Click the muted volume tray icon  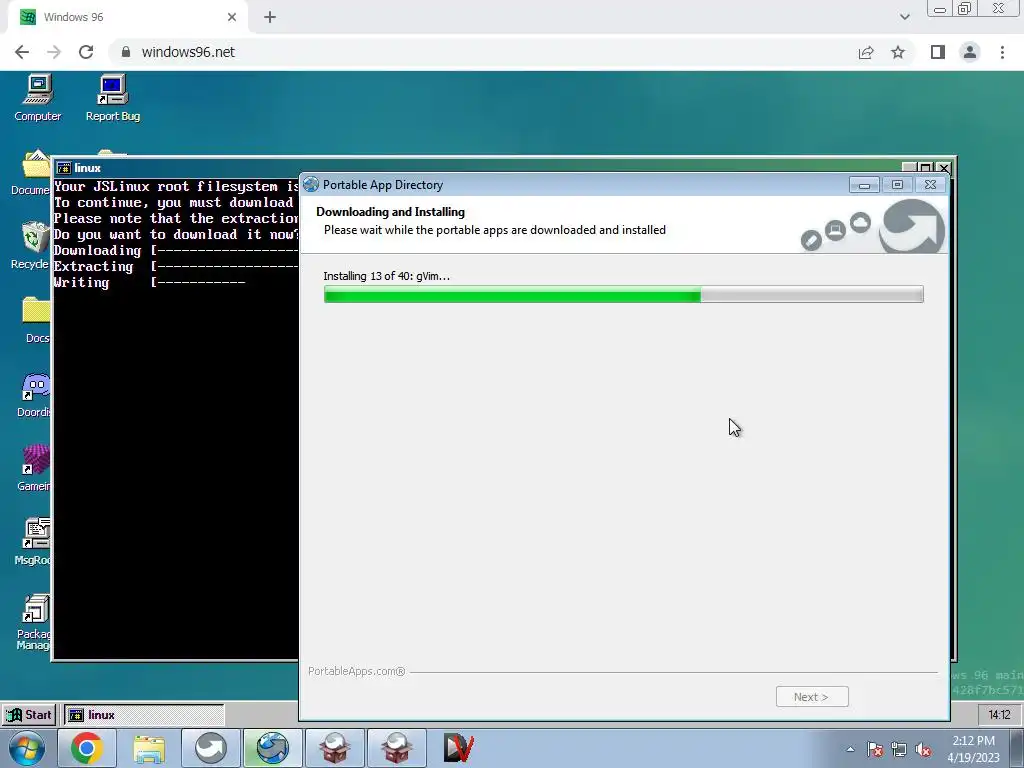tap(923, 749)
